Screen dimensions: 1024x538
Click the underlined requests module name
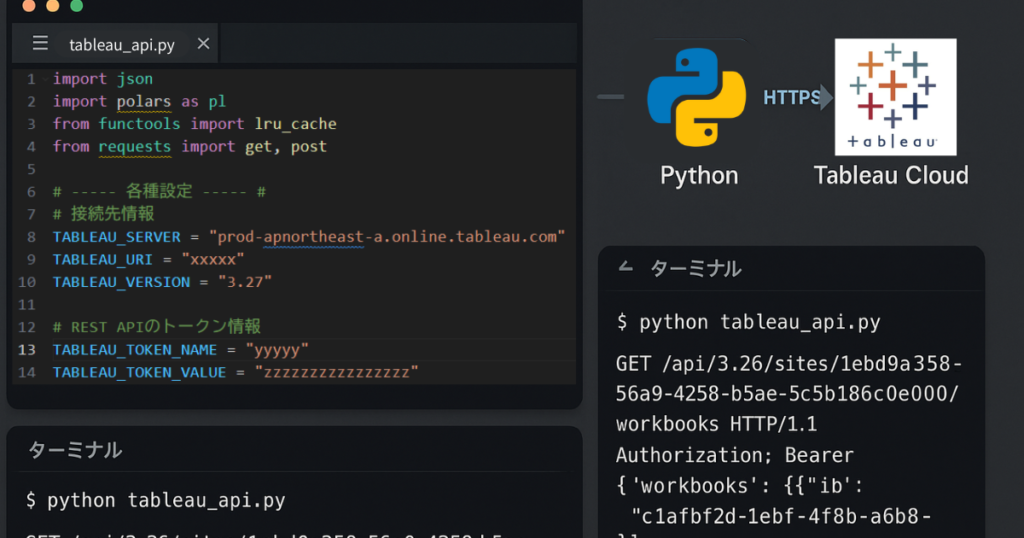(135, 146)
